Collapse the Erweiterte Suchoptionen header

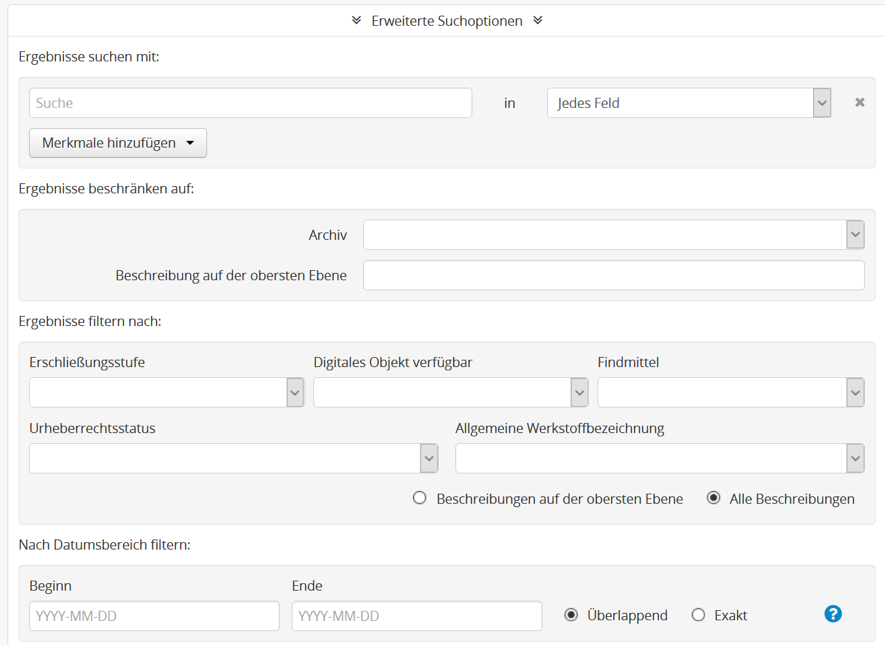point(447,20)
